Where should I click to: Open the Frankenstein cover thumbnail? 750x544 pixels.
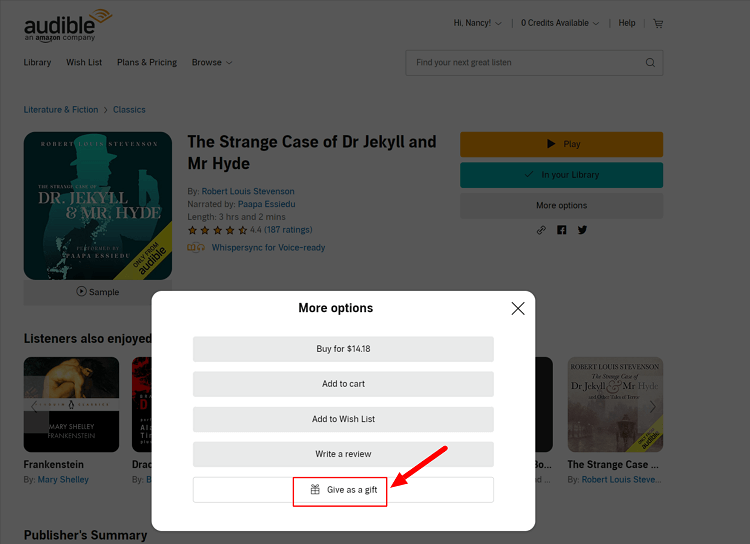point(71,404)
